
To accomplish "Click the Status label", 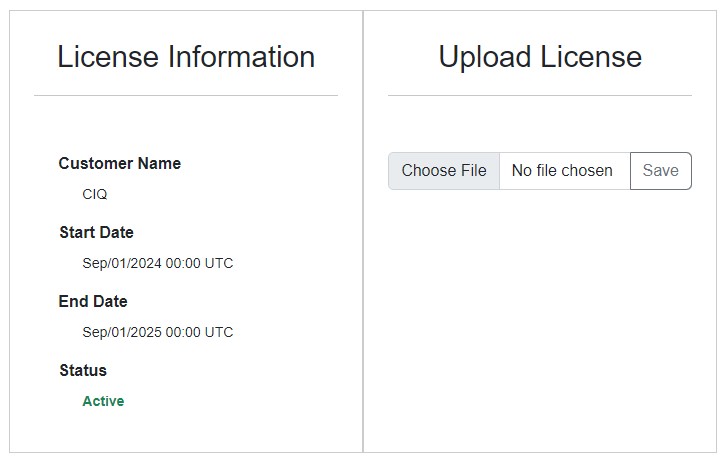I will pyautogui.click(x=83, y=370).
